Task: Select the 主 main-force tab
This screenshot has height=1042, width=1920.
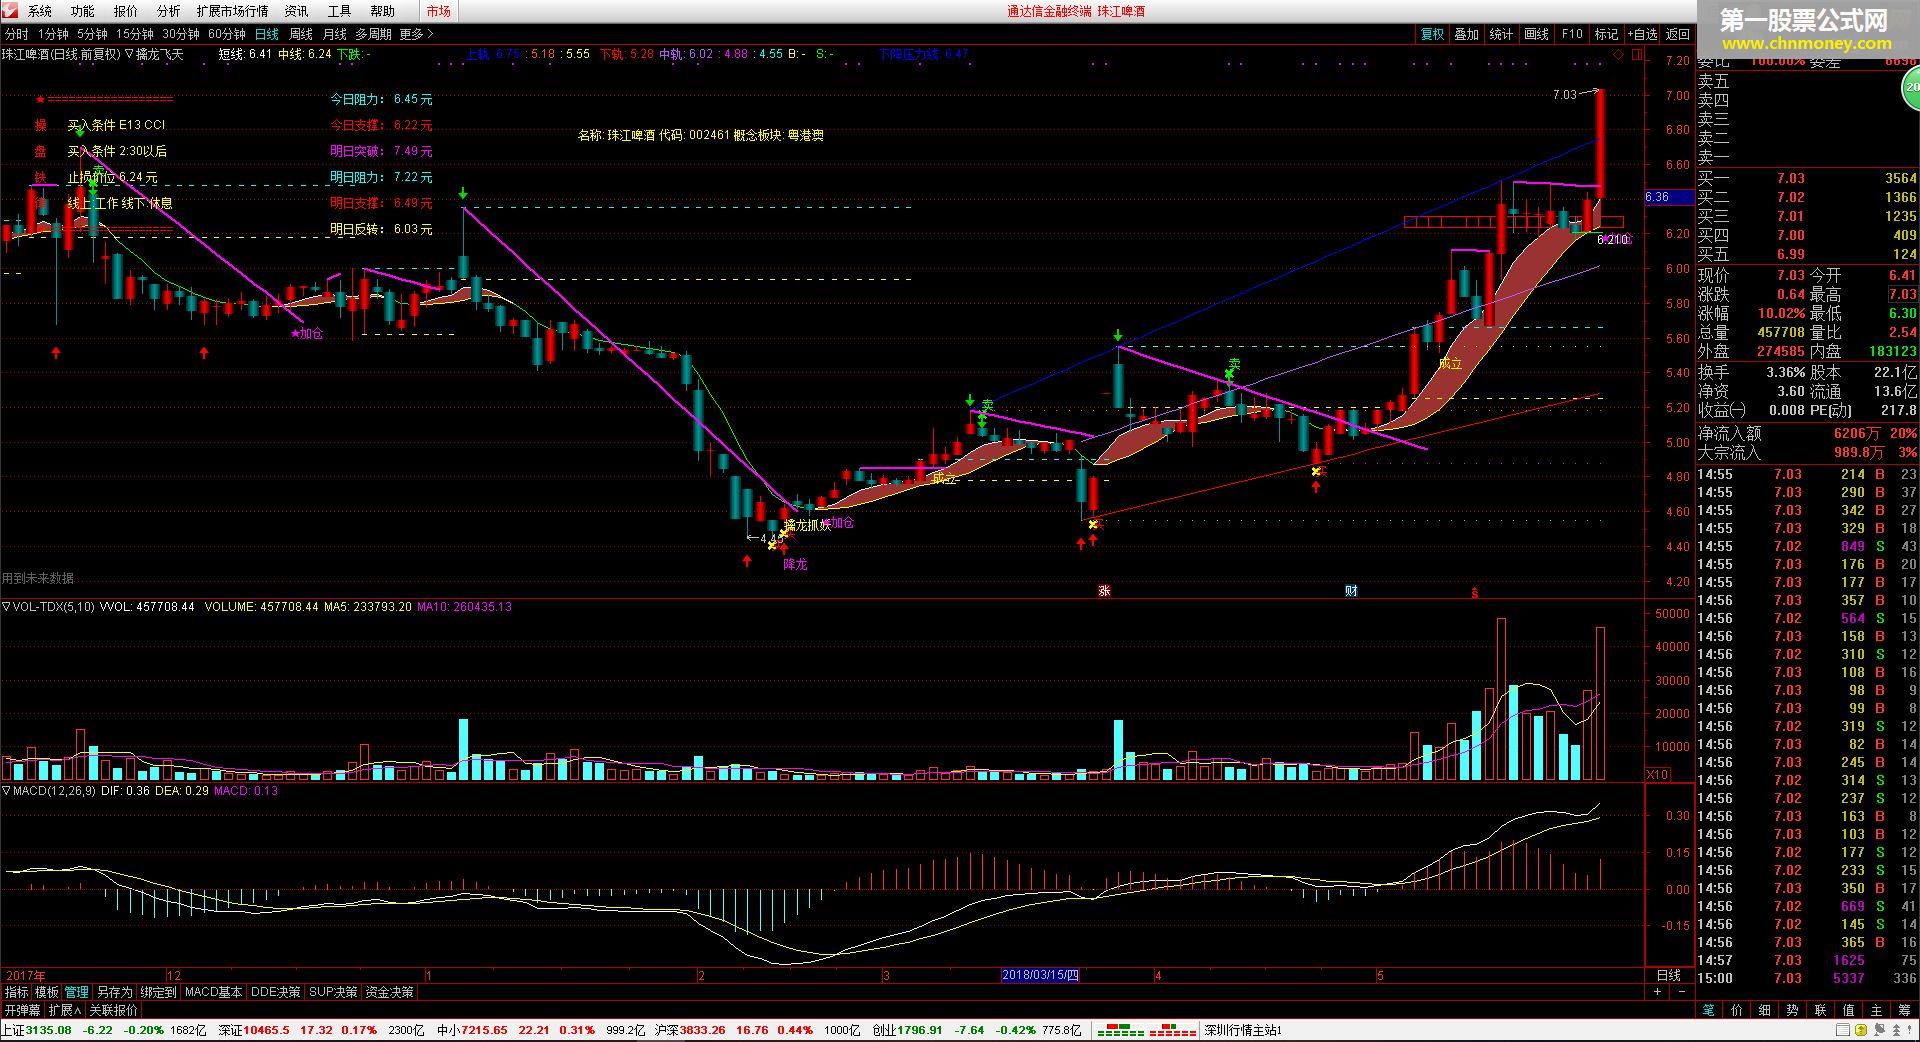Action: point(1876,1010)
